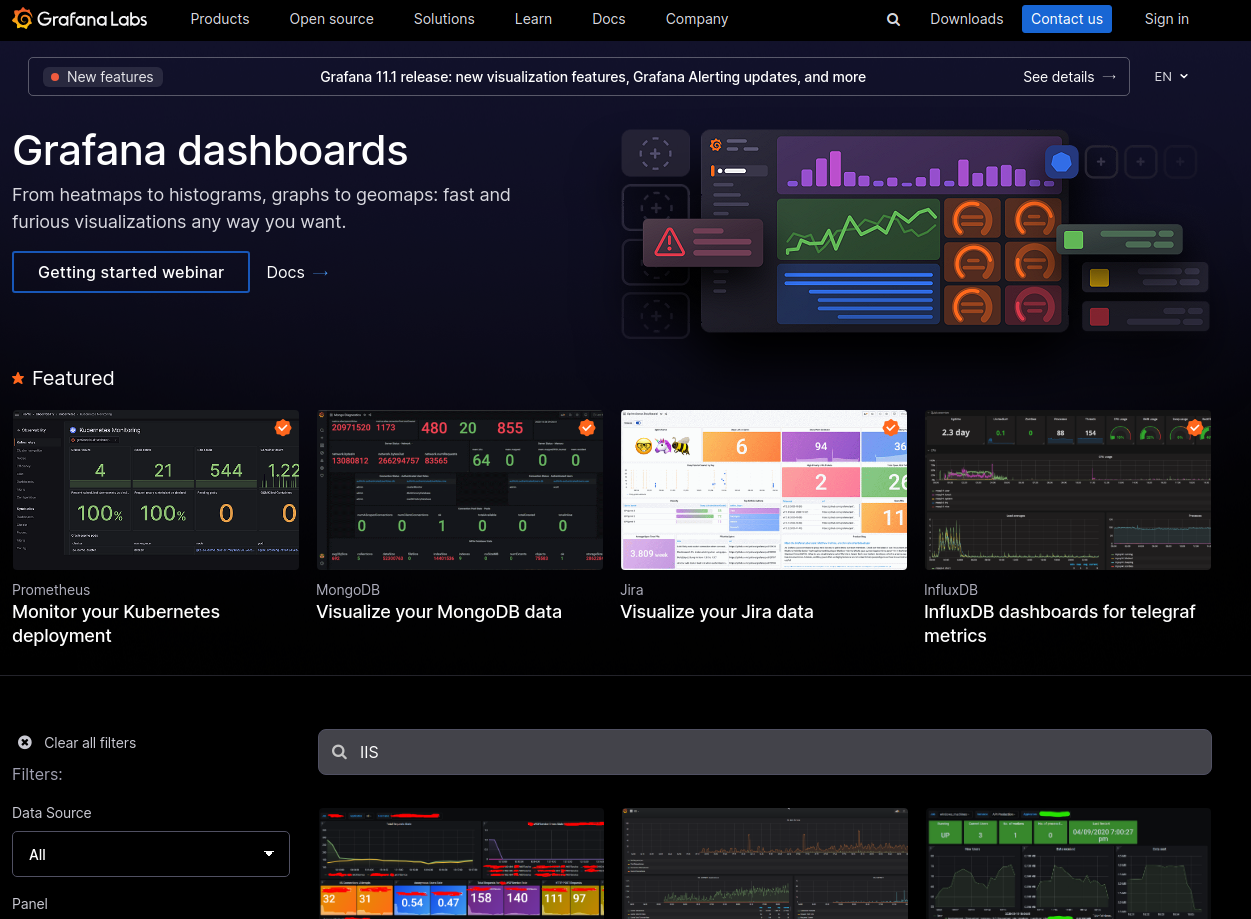Screen dimensions: 1251x919
Task: Click the Panel filter label
Action: point(30,904)
